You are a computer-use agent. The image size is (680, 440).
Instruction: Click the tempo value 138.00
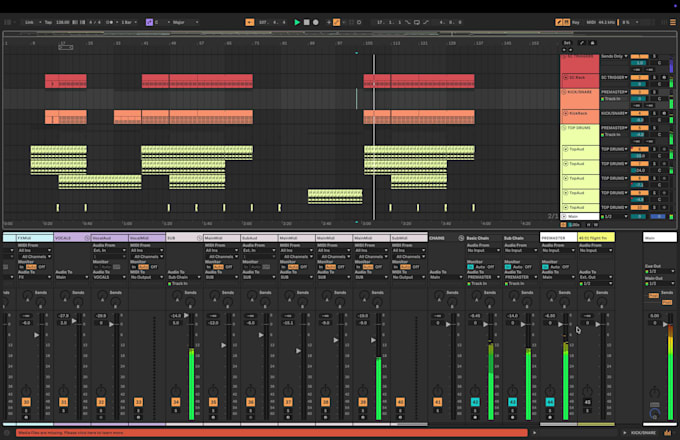click(x=62, y=22)
